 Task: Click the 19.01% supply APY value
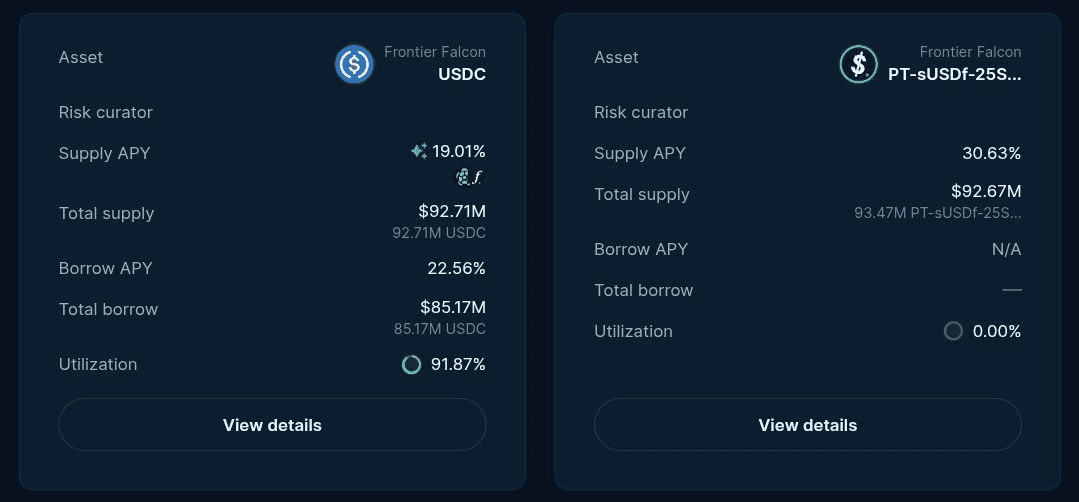[459, 151]
